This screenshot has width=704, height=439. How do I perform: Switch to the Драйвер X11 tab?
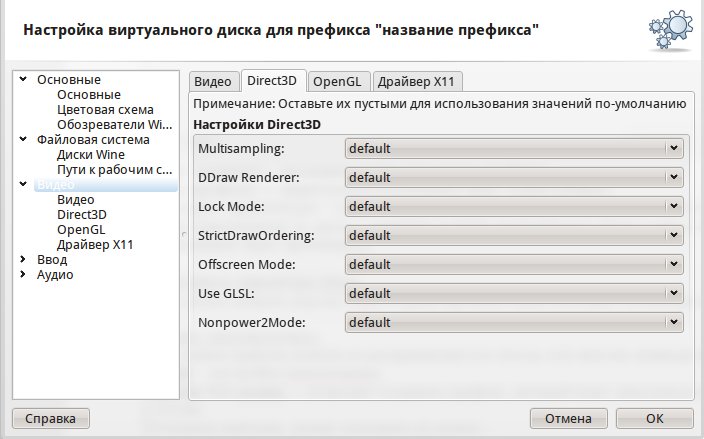(420, 82)
